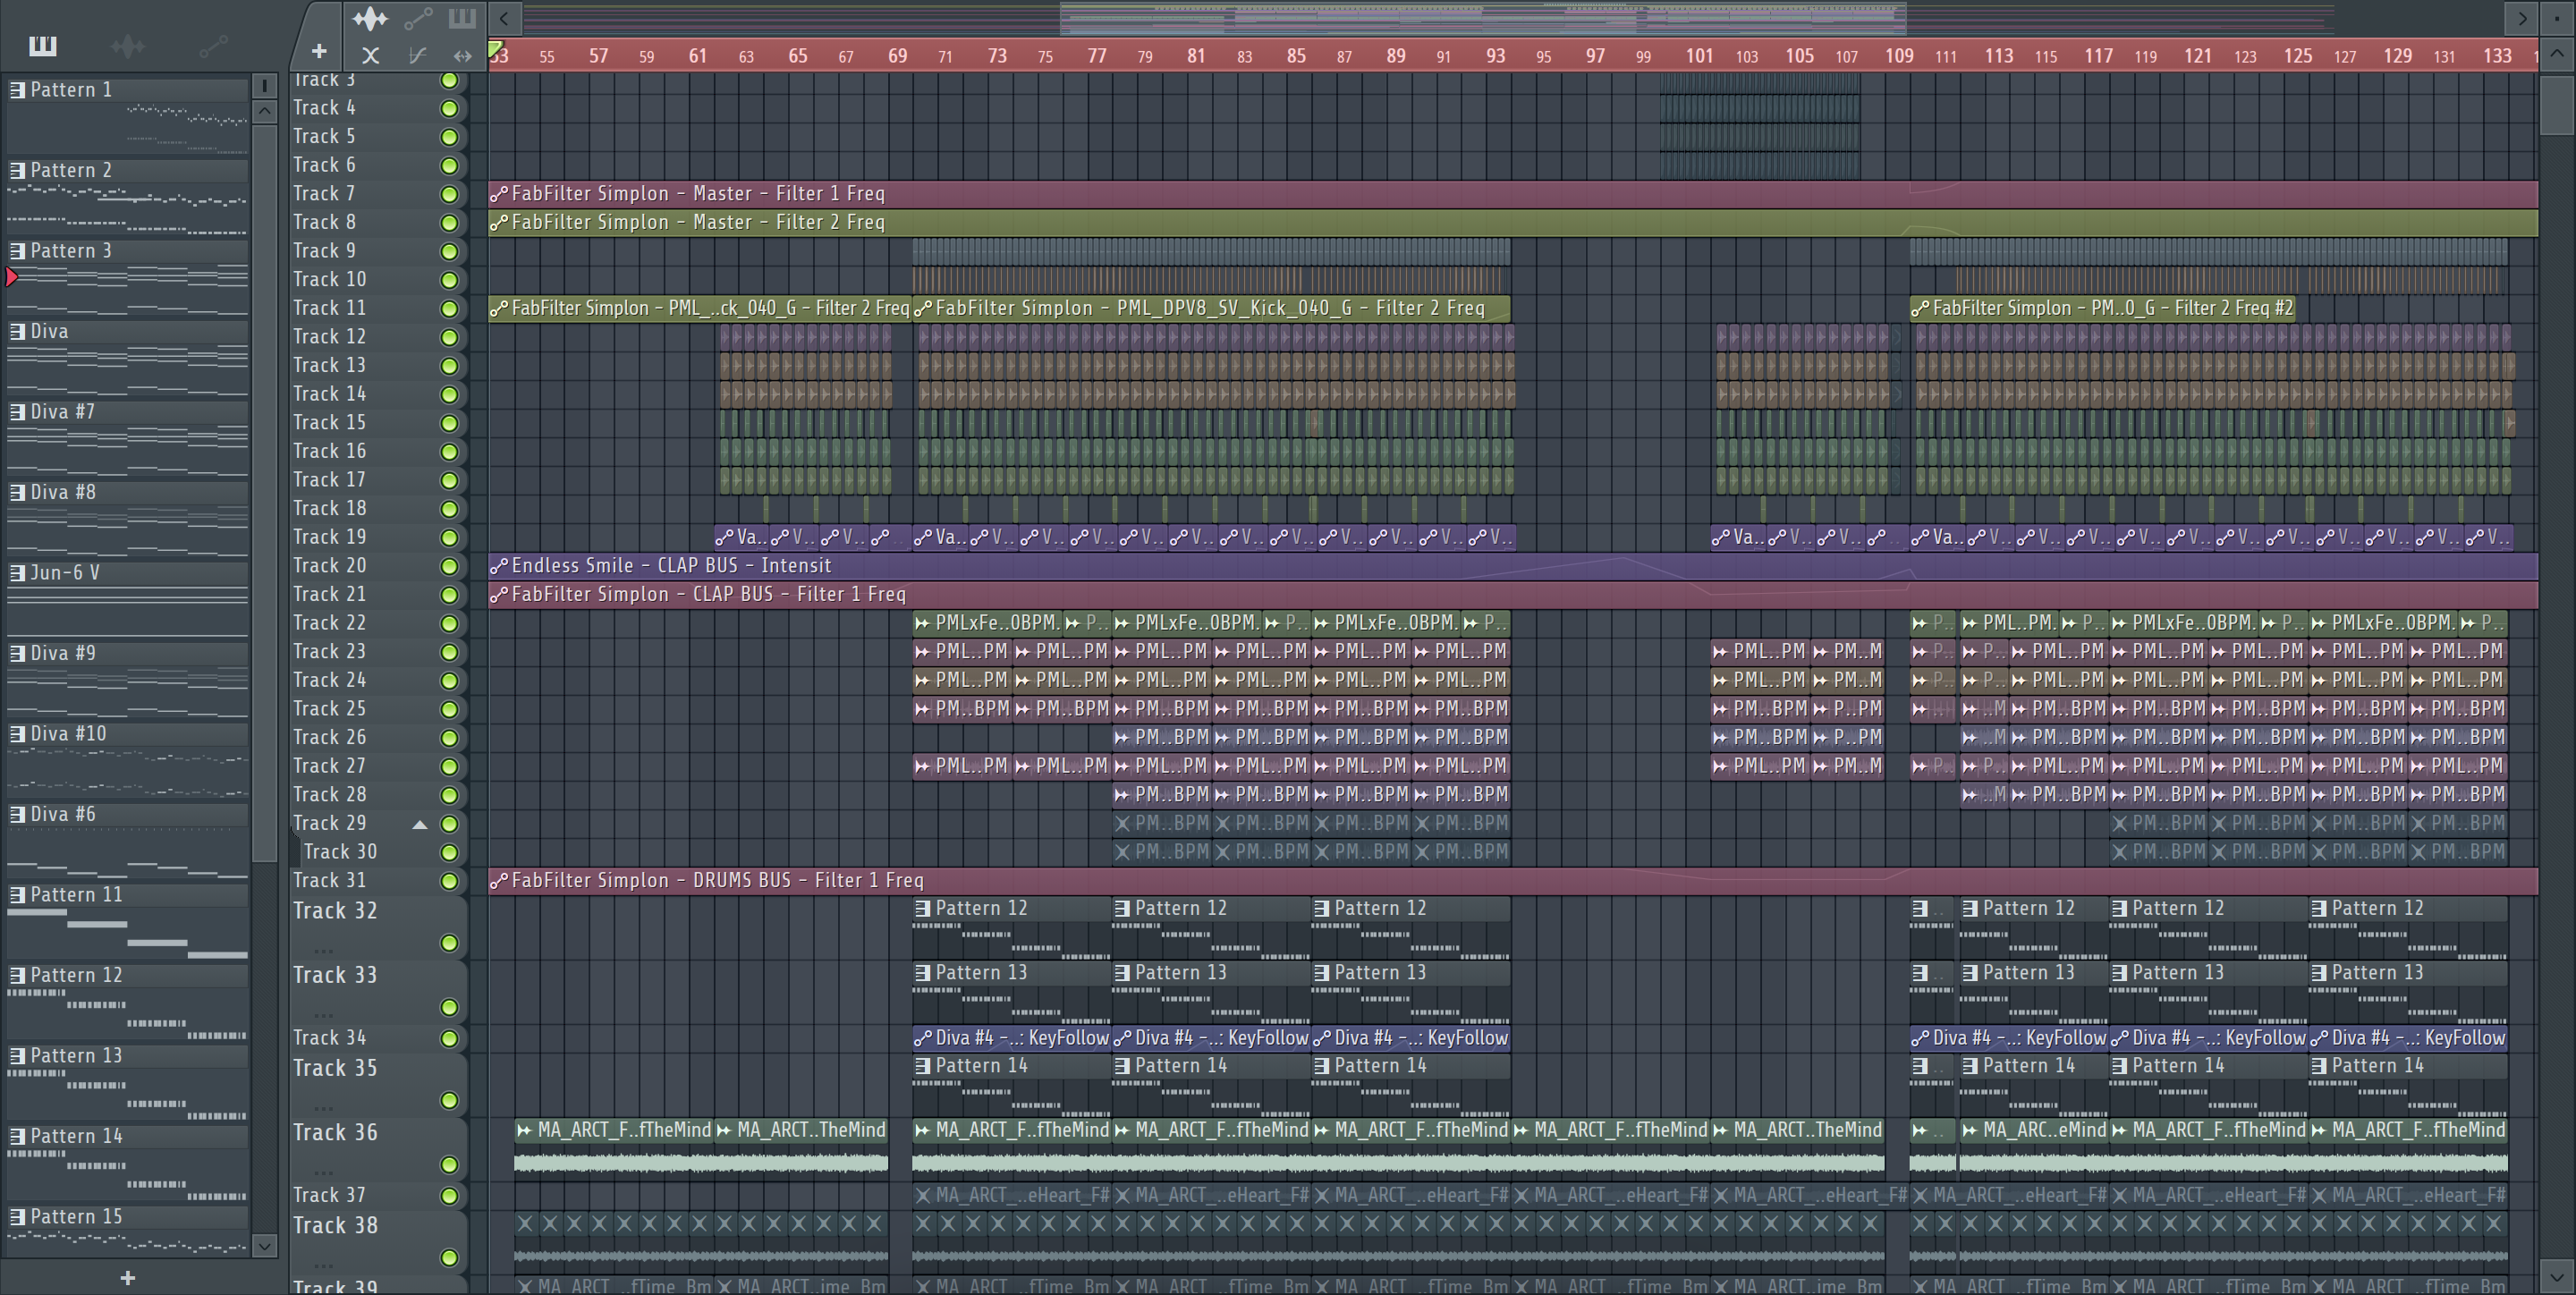Click the Diva #10 pattern icon

pyautogui.click(x=17, y=734)
